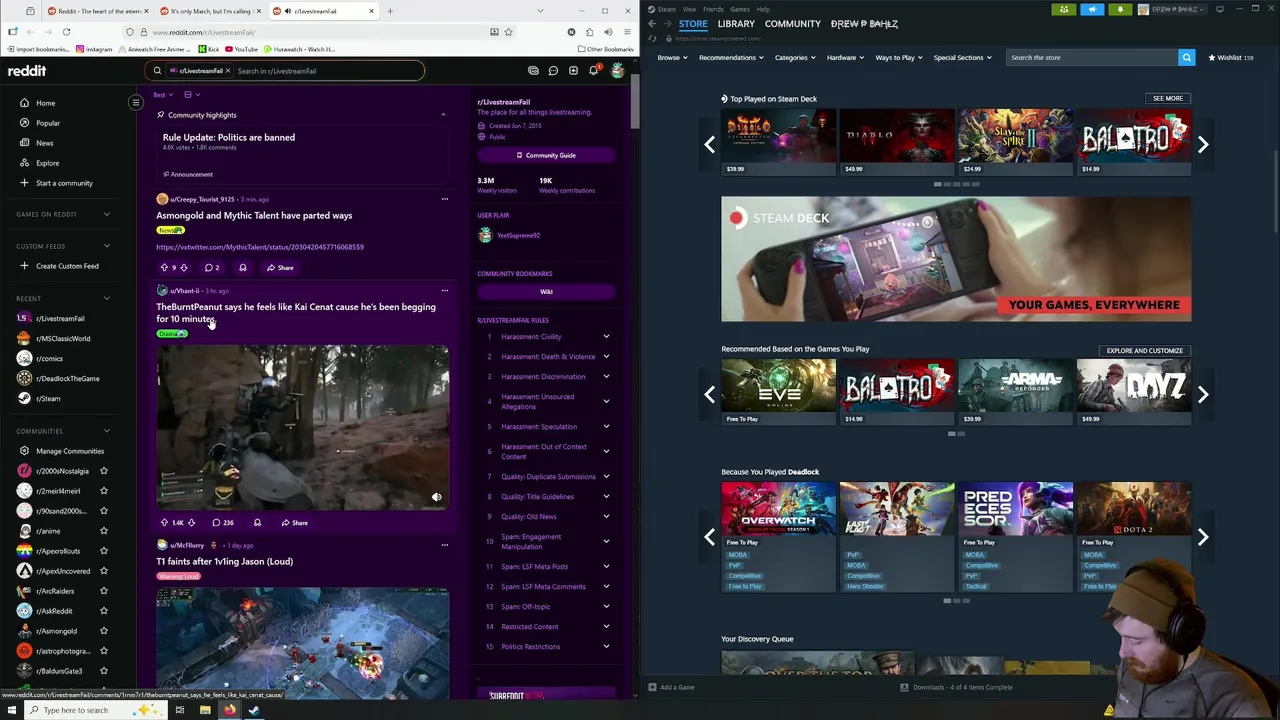Share the TheBurntPeanut post
The width and height of the screenshot is (1280, 720).
tap(294, 523)
